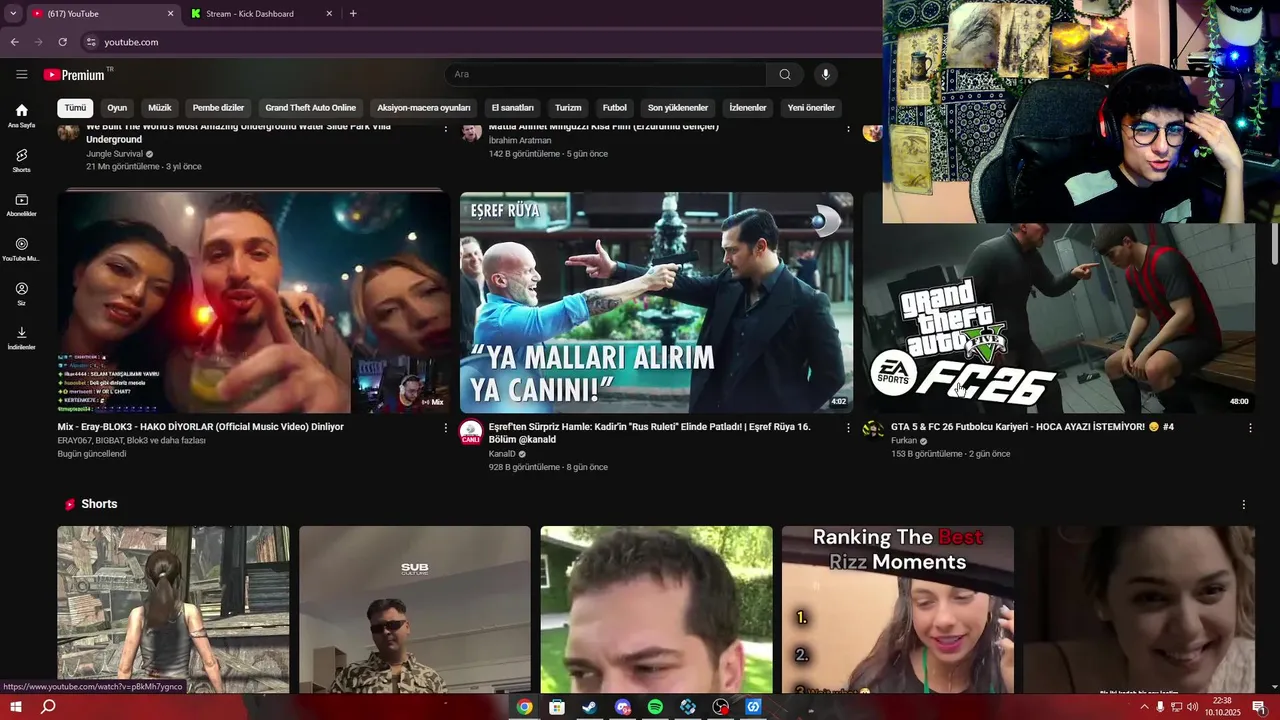
Task: Play the GTA 5 & FC26 video thumbnail
Action: 1059,318
